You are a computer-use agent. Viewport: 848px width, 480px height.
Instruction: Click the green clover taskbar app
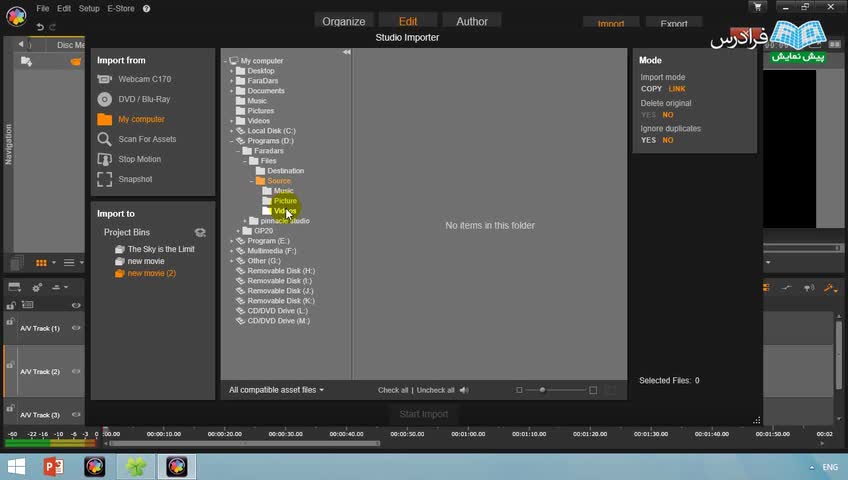coord(136,466)
